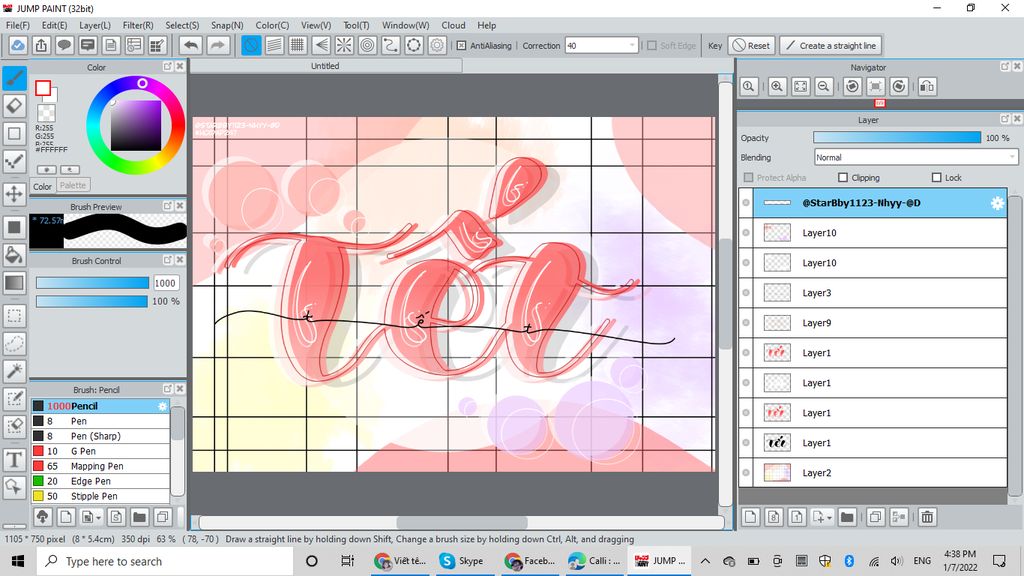Screen dimensions: 1024x576
Task: Open the Filter(R) menu
Action: 138,25
